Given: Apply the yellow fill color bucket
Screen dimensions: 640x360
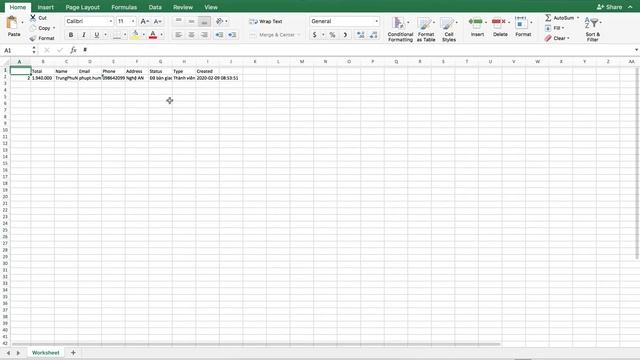Looking at the screenshot, I should [135, 35].
